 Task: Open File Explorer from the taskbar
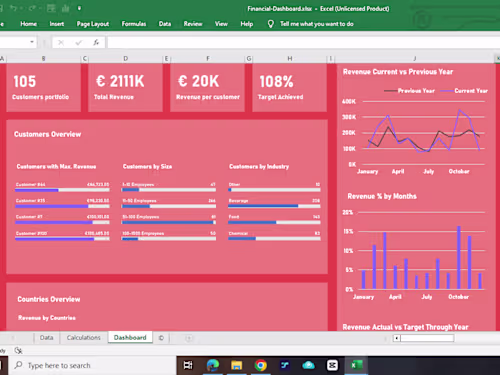coord(236,365)
